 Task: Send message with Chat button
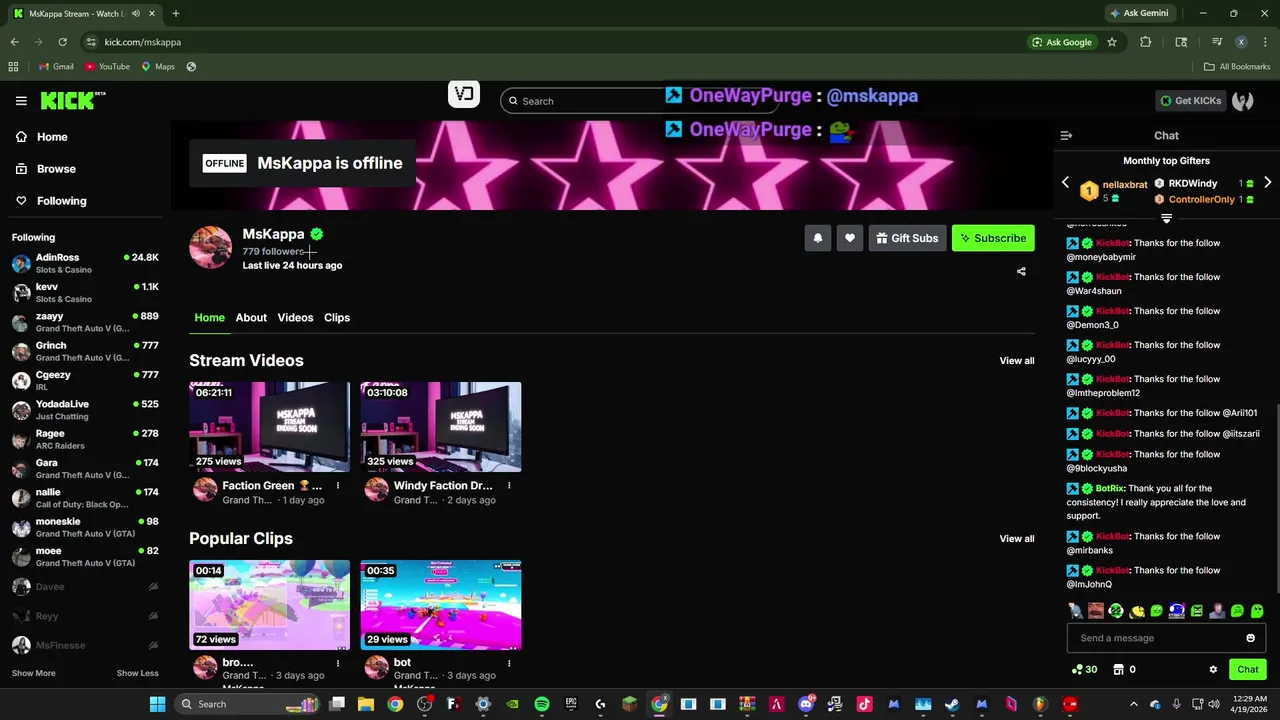[1248, 670]
